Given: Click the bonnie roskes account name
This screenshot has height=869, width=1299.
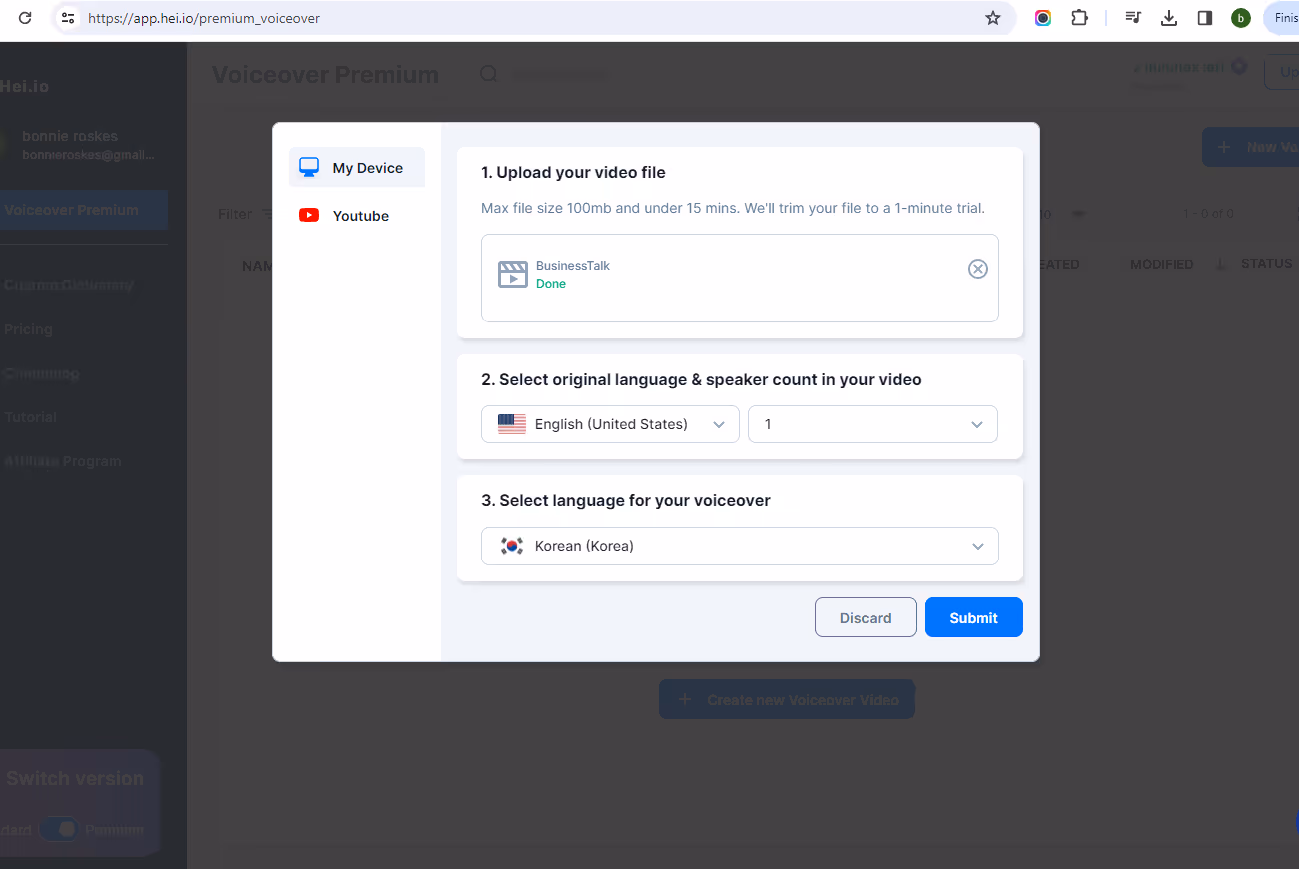Looking at the screenshot, I should pyautogui.click(x=70, y=136).
